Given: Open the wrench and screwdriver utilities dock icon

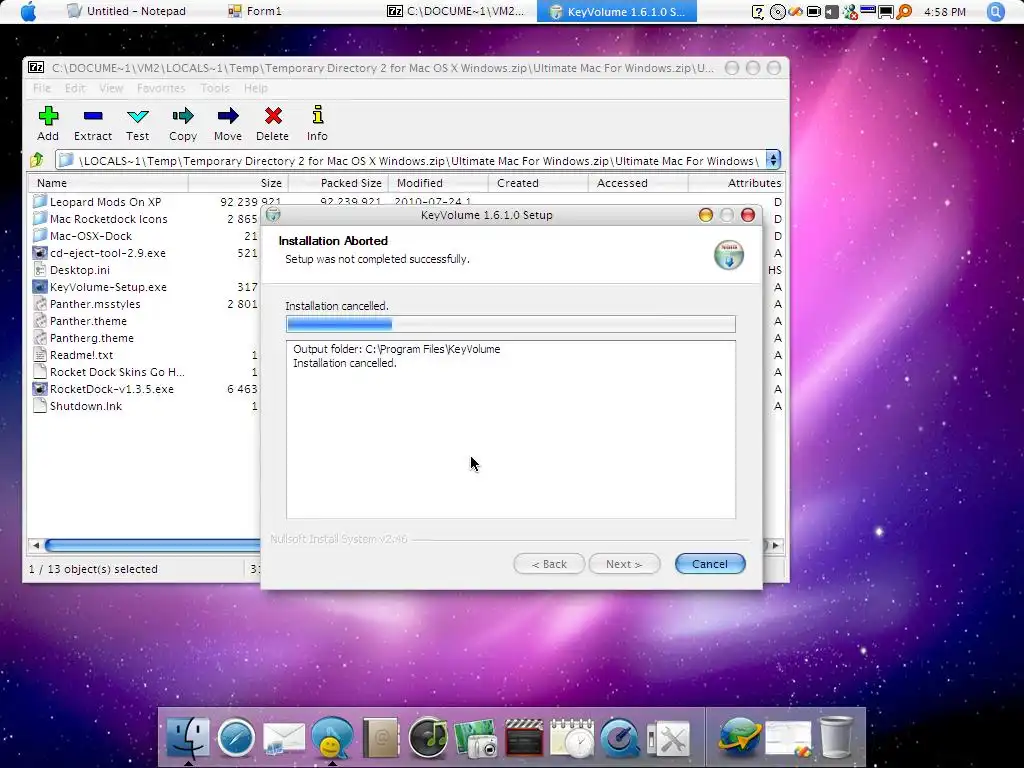Looking at the screenshot, I should [668, 740].
